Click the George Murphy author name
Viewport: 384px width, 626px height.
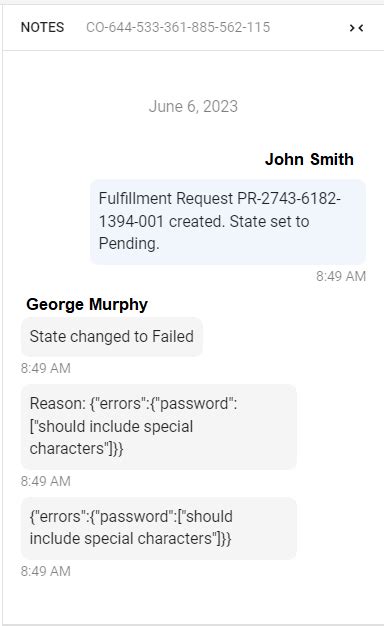[87, 304]
